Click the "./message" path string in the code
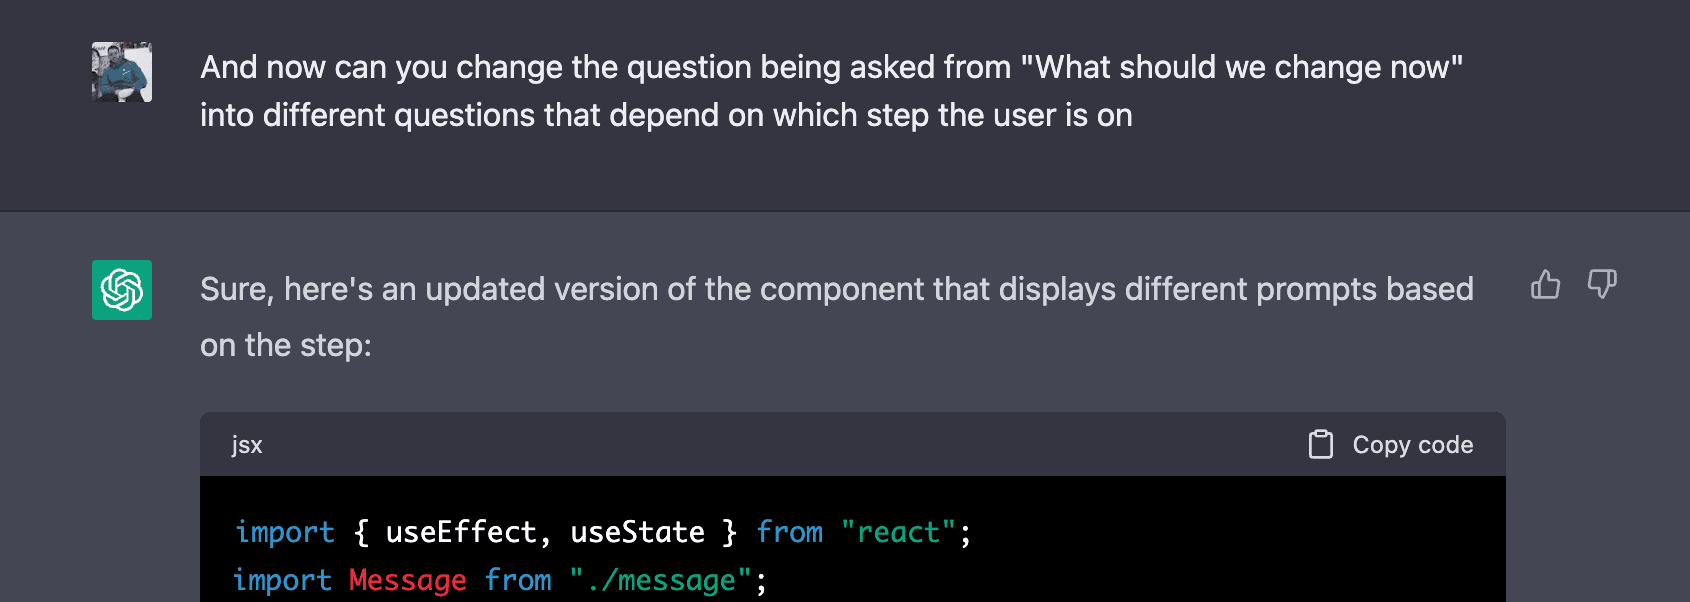 click(x=660, y=580)
